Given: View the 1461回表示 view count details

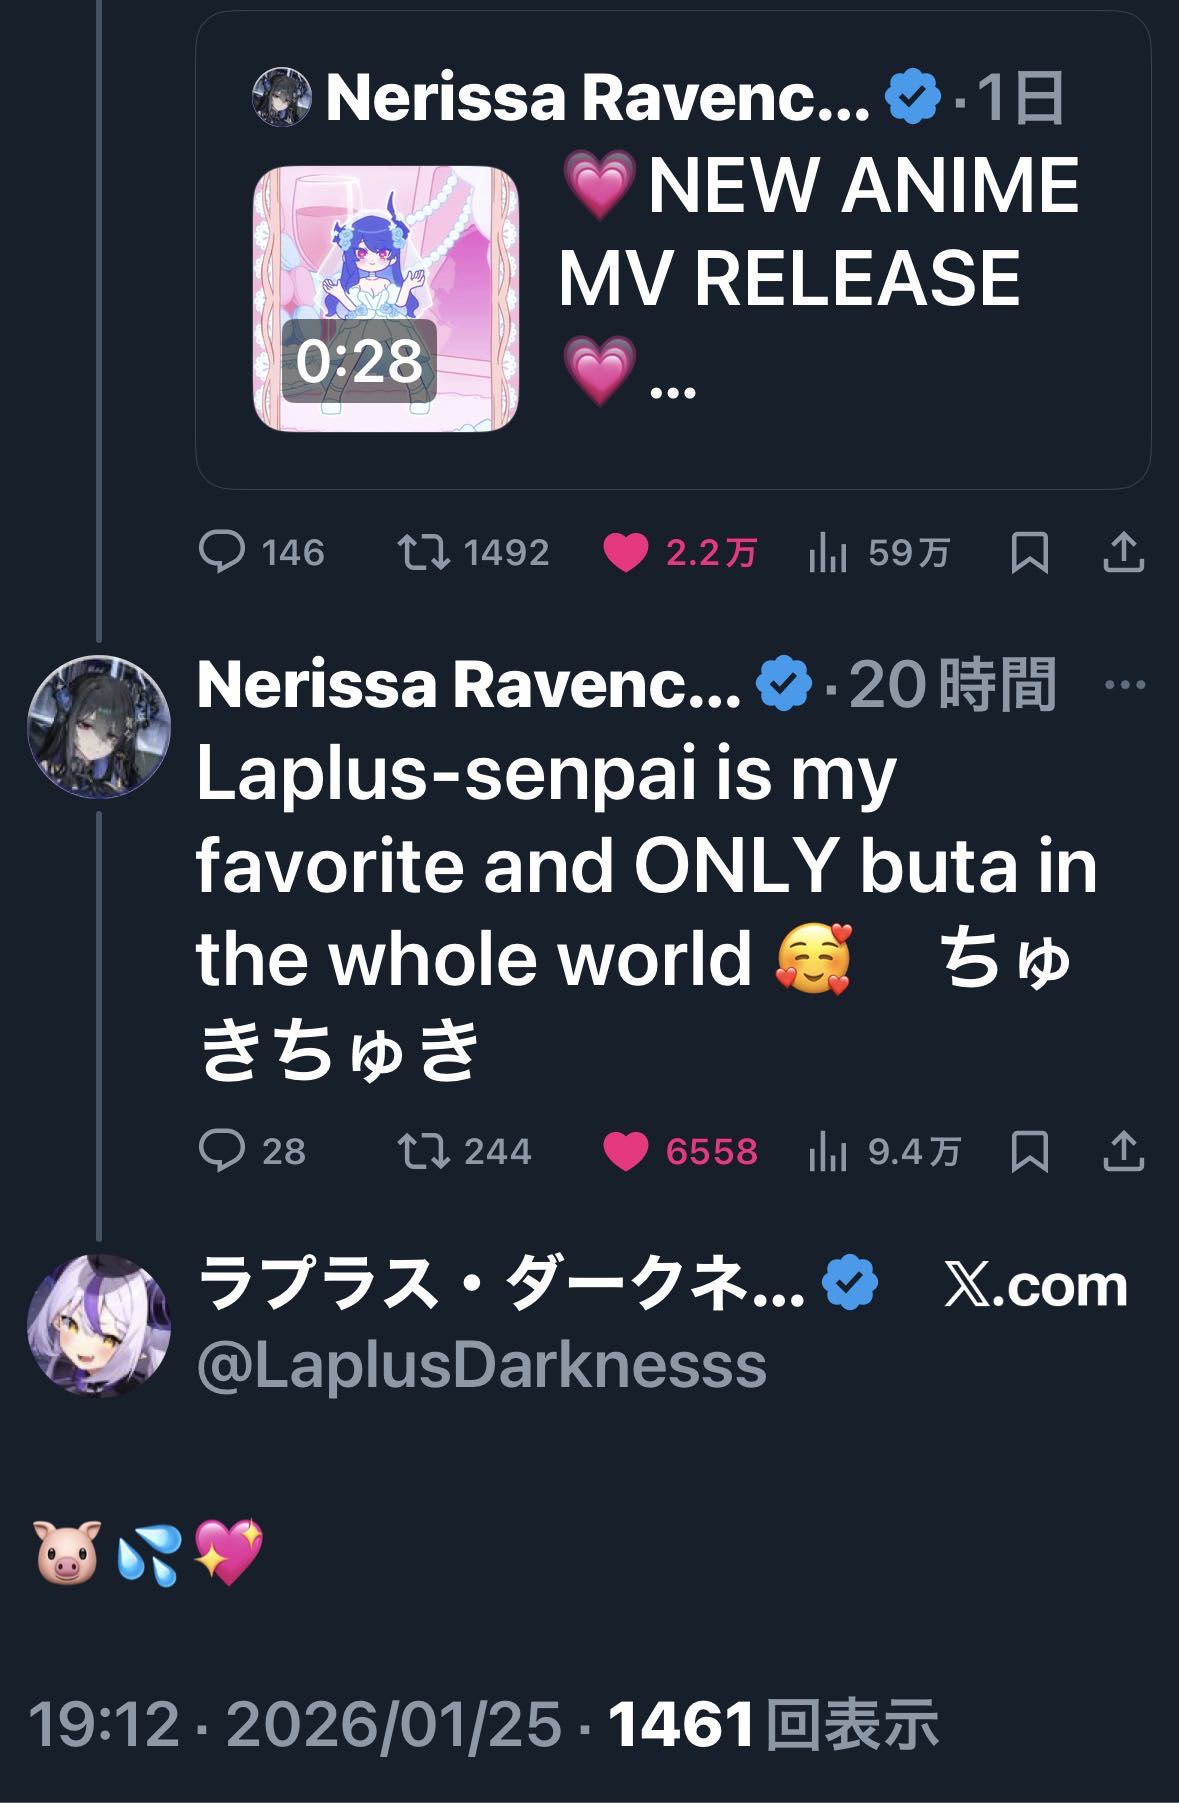Looking at the screenshot, I should click(773, 1725).
